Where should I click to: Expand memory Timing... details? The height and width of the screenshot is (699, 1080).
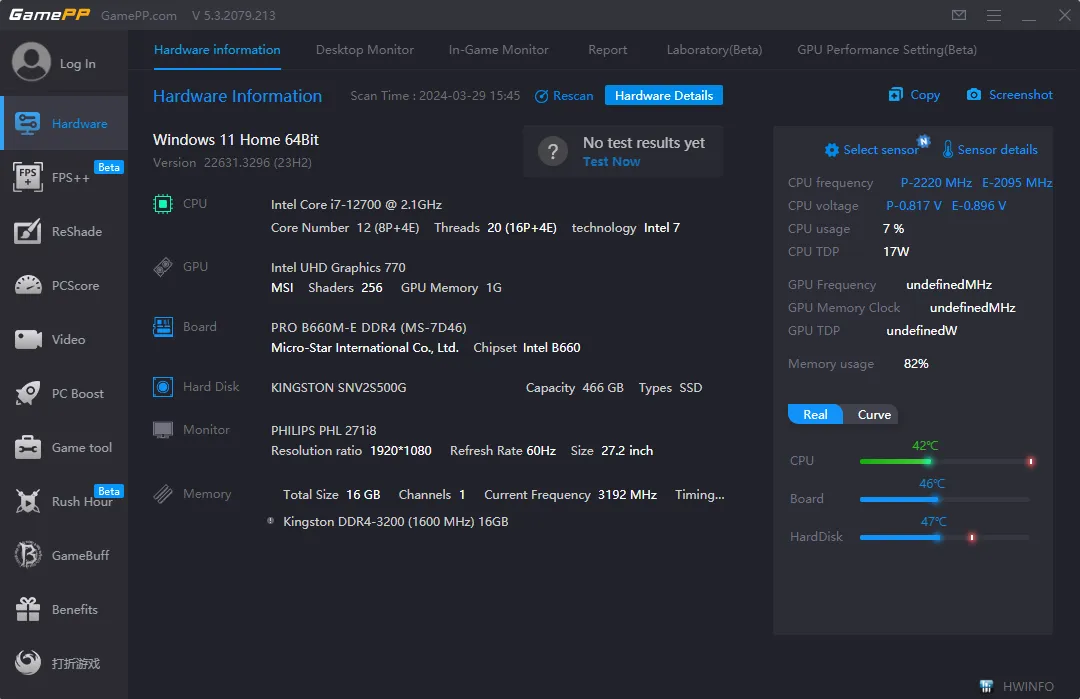[x=699, y=494]
